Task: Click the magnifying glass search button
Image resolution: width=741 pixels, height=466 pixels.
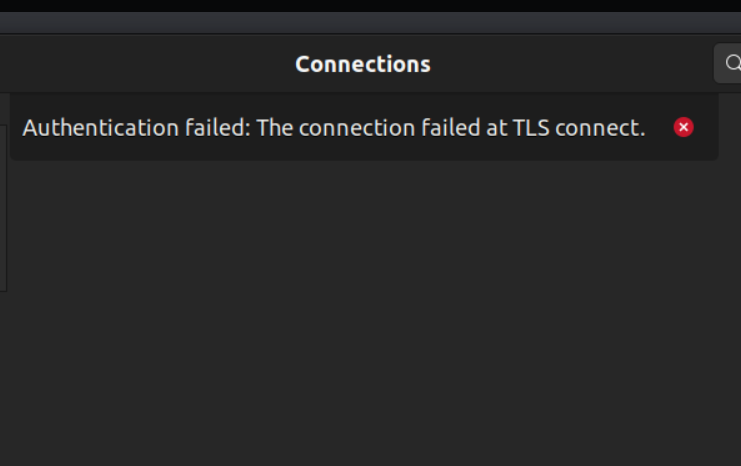Action: coord(728,63)
